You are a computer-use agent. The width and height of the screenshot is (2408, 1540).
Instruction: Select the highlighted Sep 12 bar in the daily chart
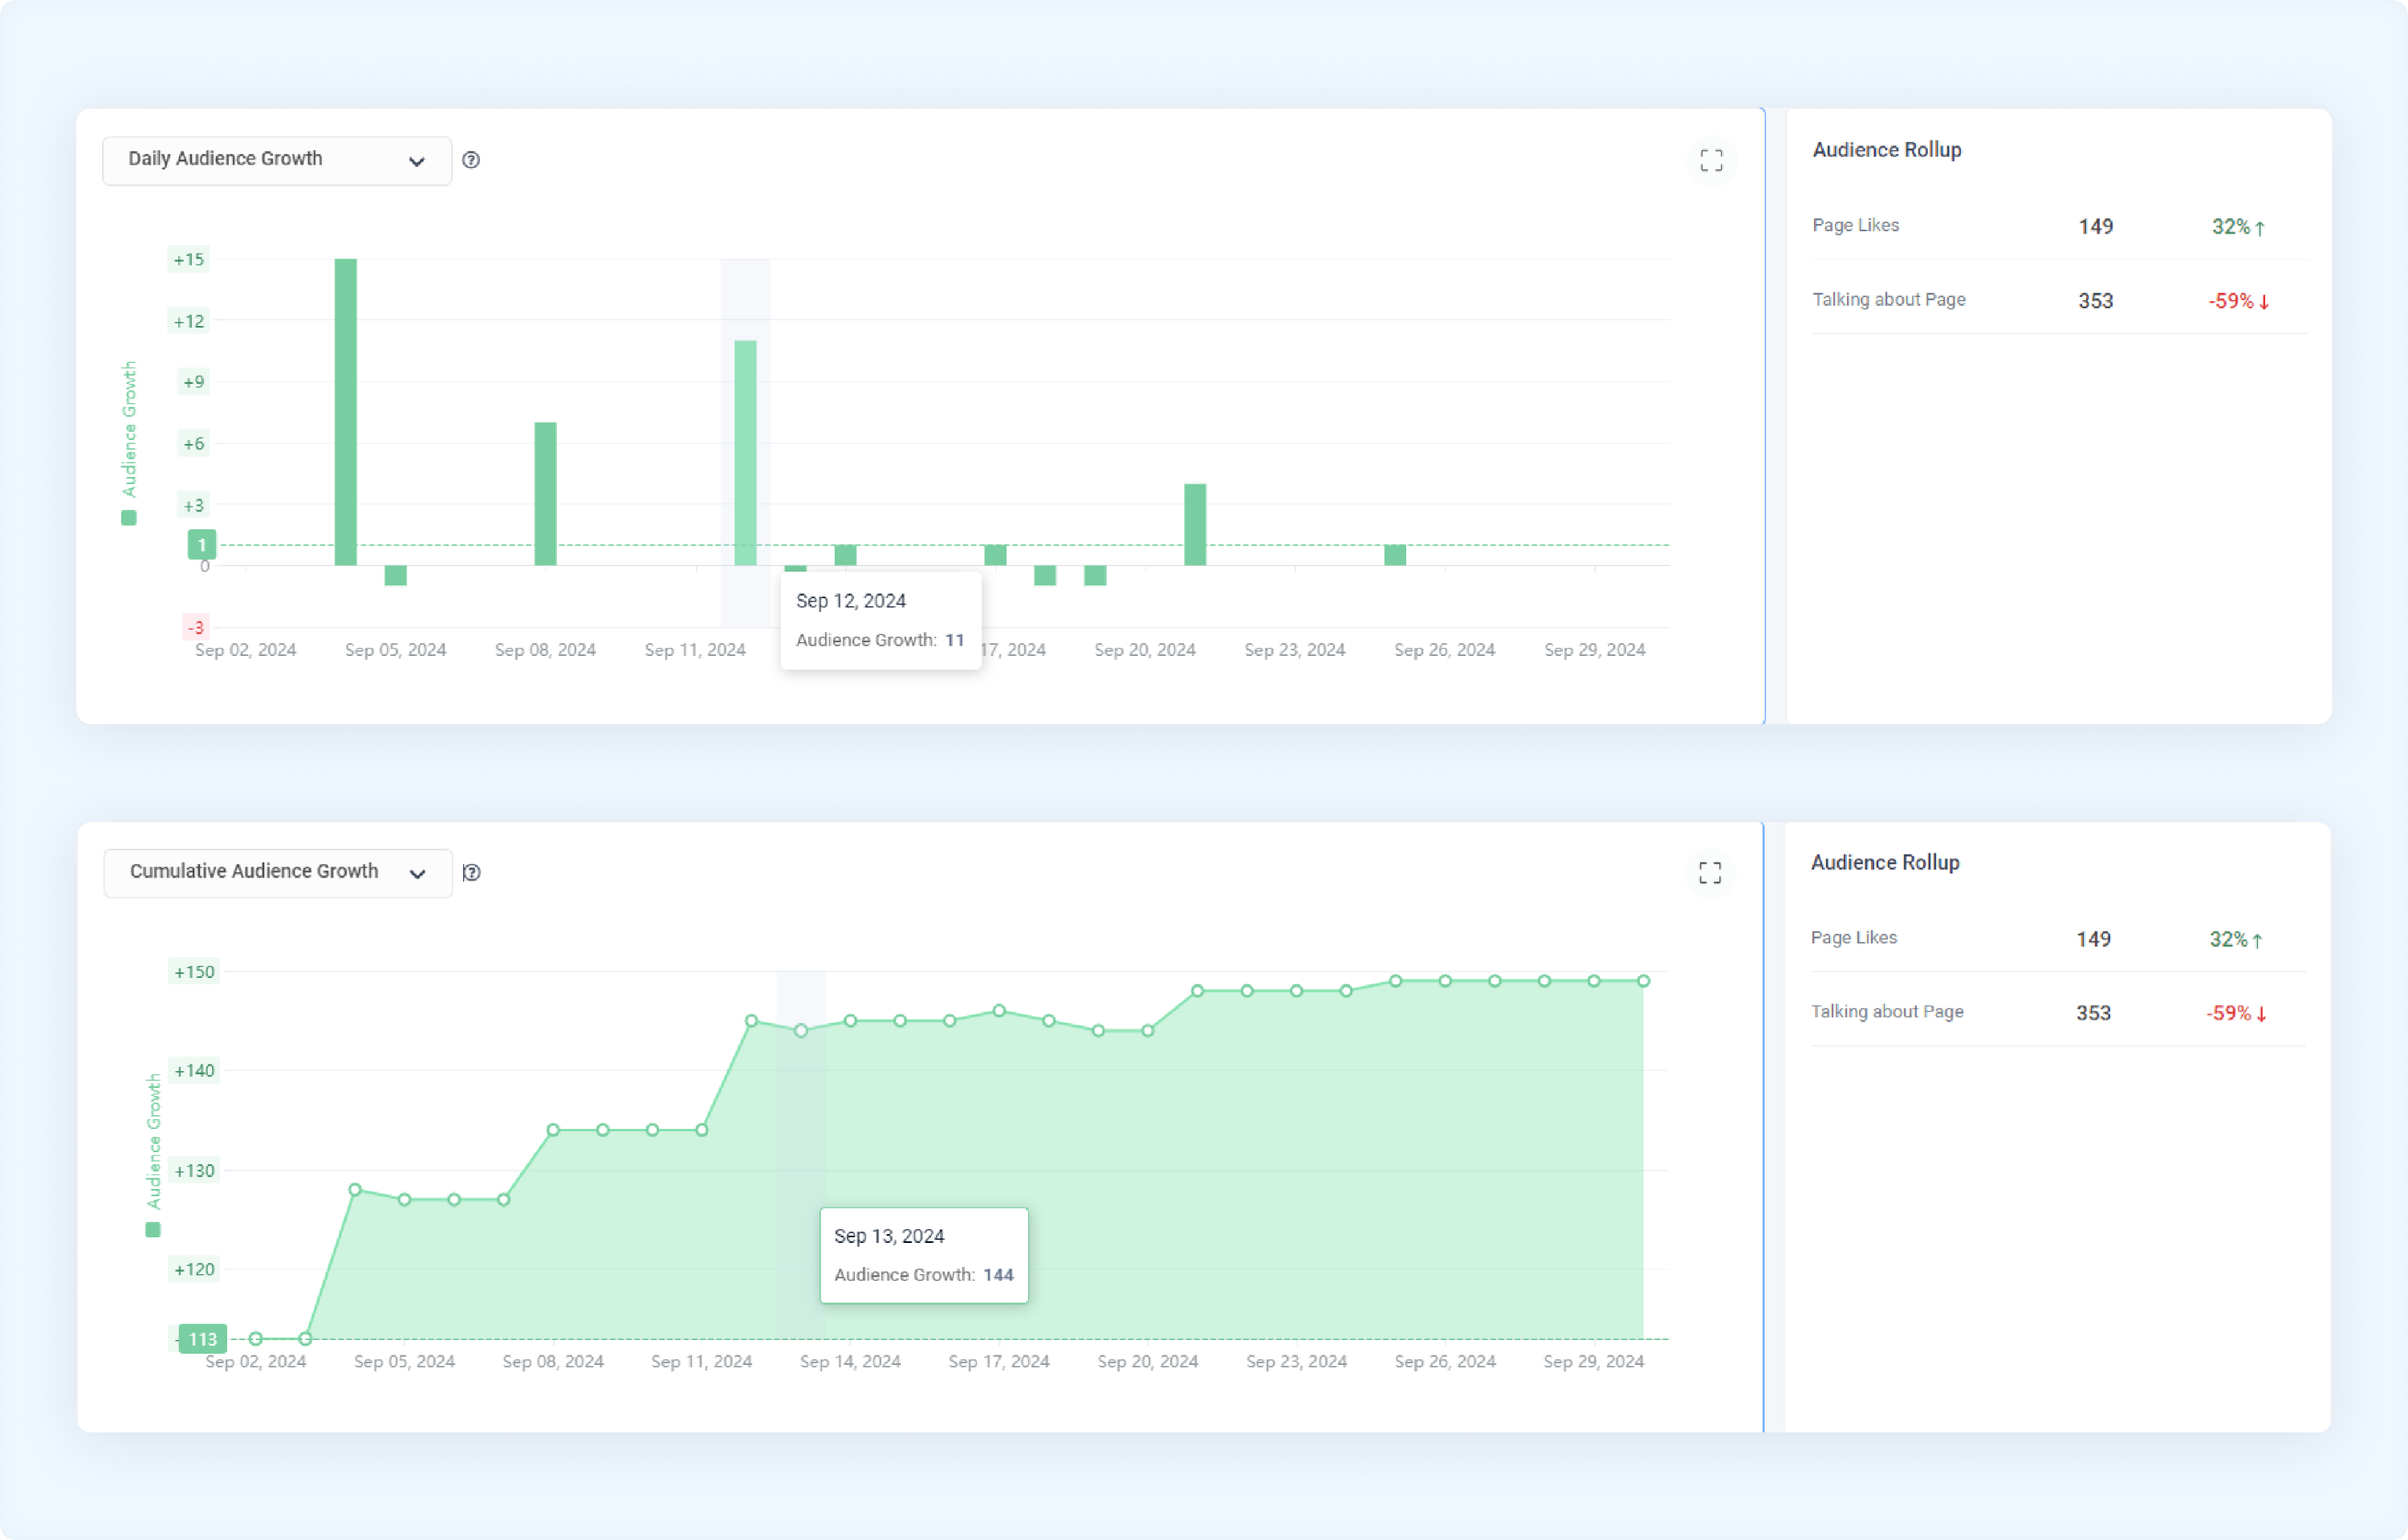coord(745,453)
